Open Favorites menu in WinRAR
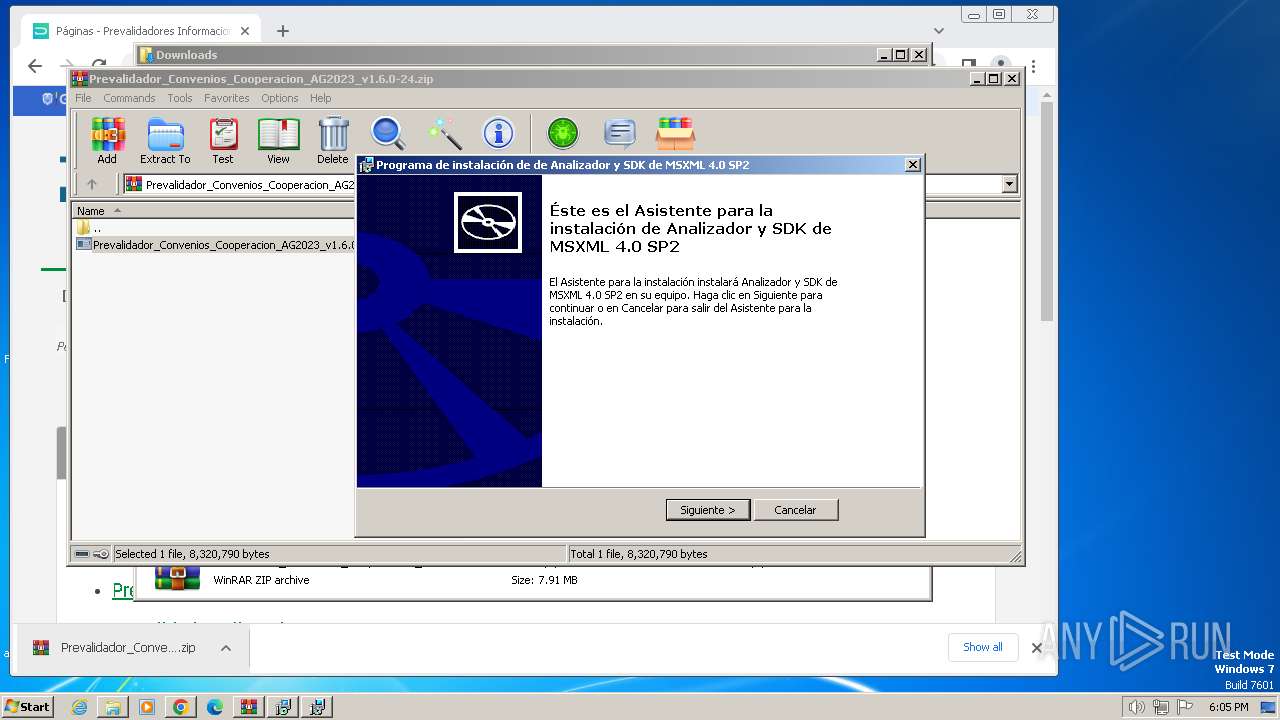The image size is (1280, 720). [227, 98]
